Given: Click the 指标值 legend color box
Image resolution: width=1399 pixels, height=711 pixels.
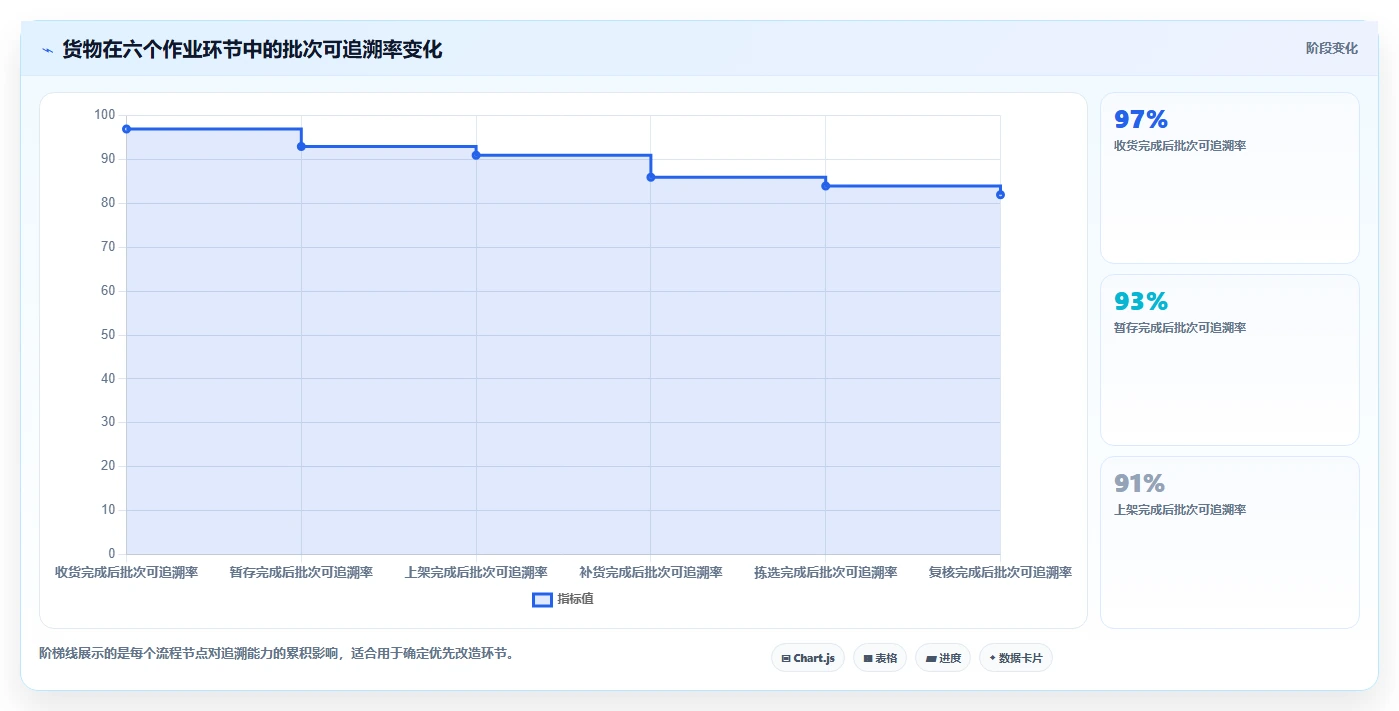Looking at the screenshot, I should [542, 599].
